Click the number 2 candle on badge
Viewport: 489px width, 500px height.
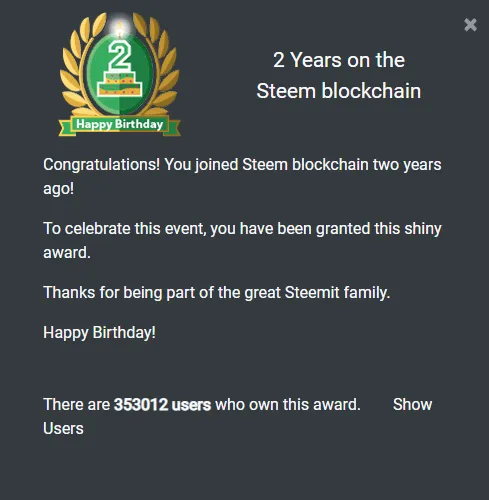[x=120, y=55]
